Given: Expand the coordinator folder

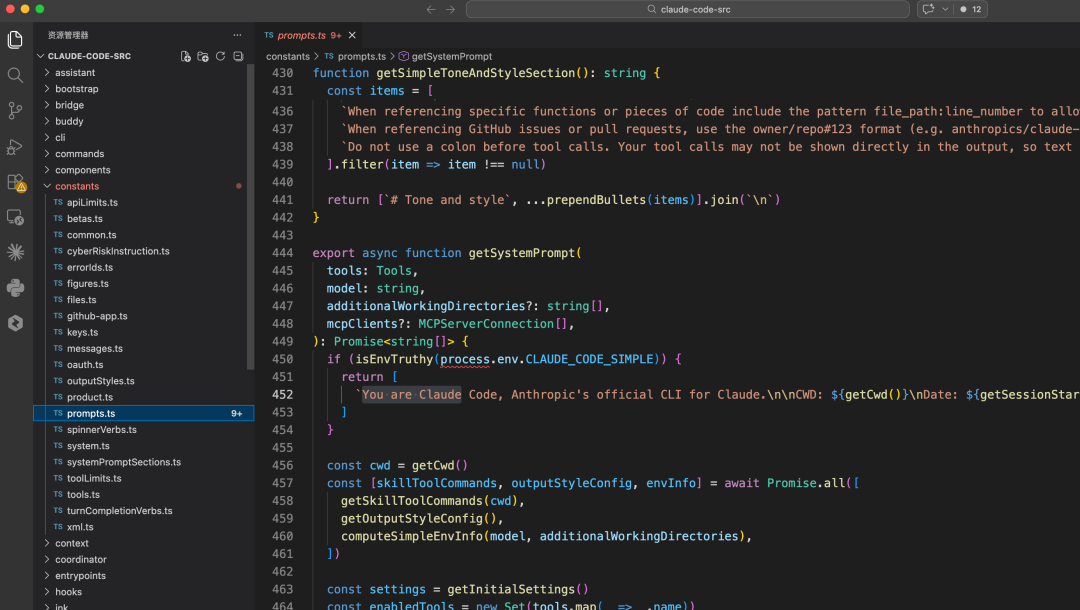Looking at the screenshot, I should coord(80,559).
